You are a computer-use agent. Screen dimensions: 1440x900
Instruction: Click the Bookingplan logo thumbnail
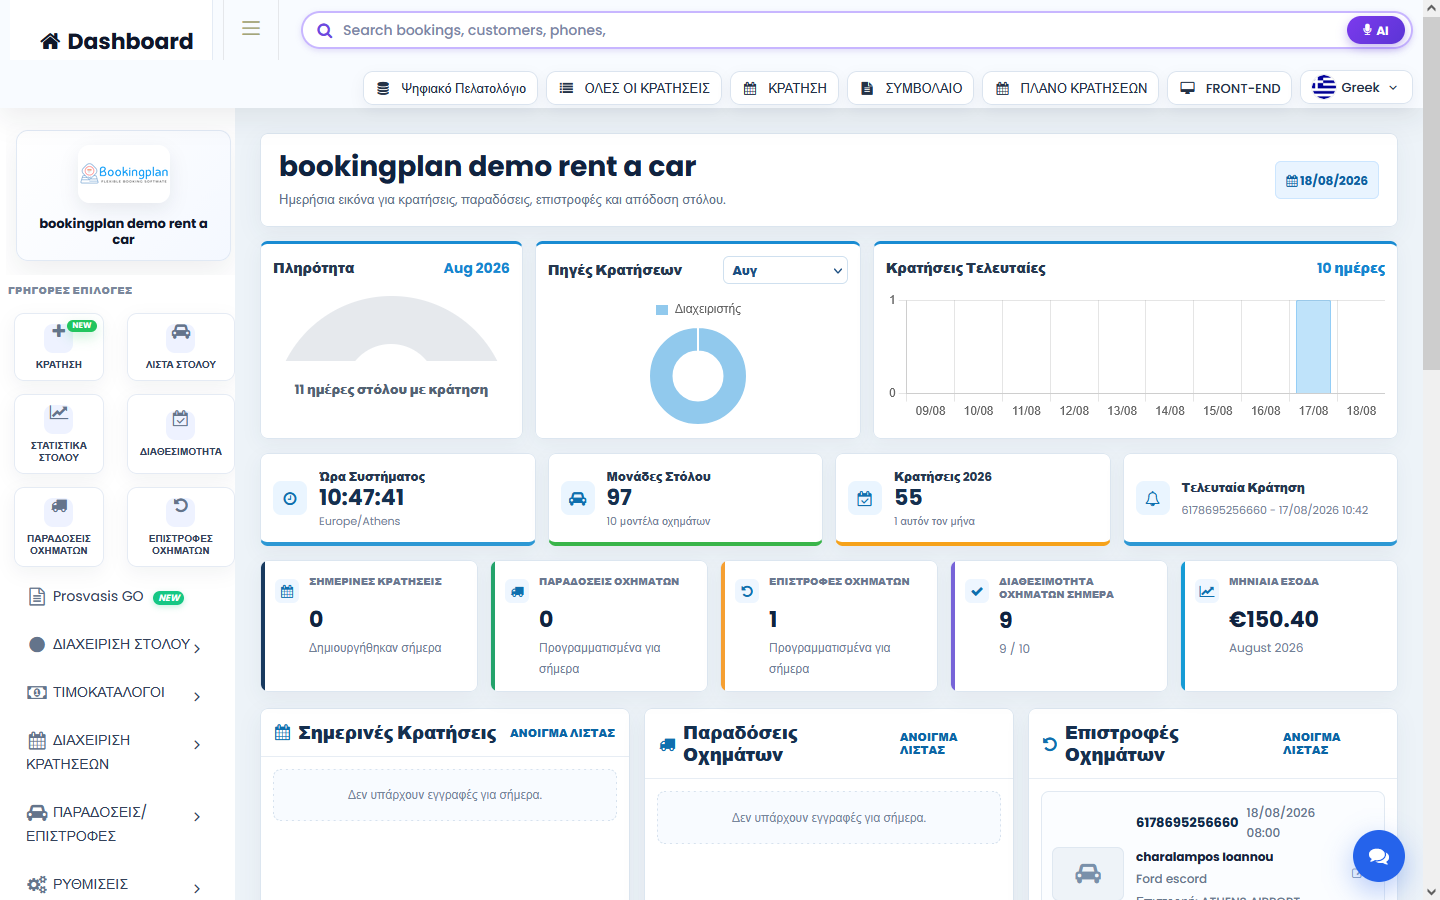coord(124,174)
